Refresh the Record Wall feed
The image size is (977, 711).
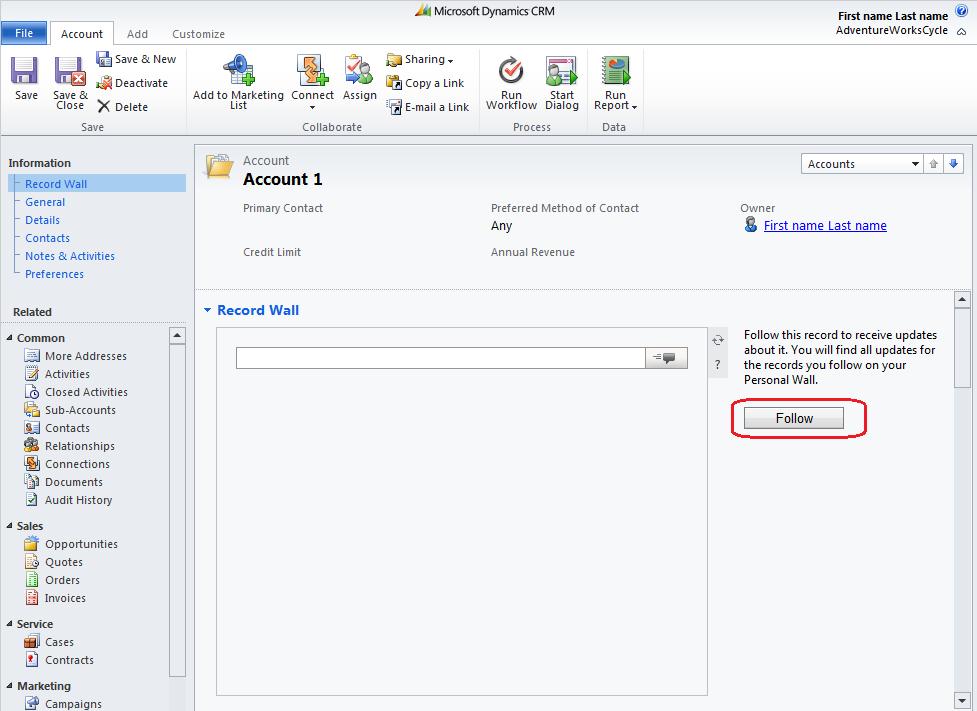pos(717,341)
